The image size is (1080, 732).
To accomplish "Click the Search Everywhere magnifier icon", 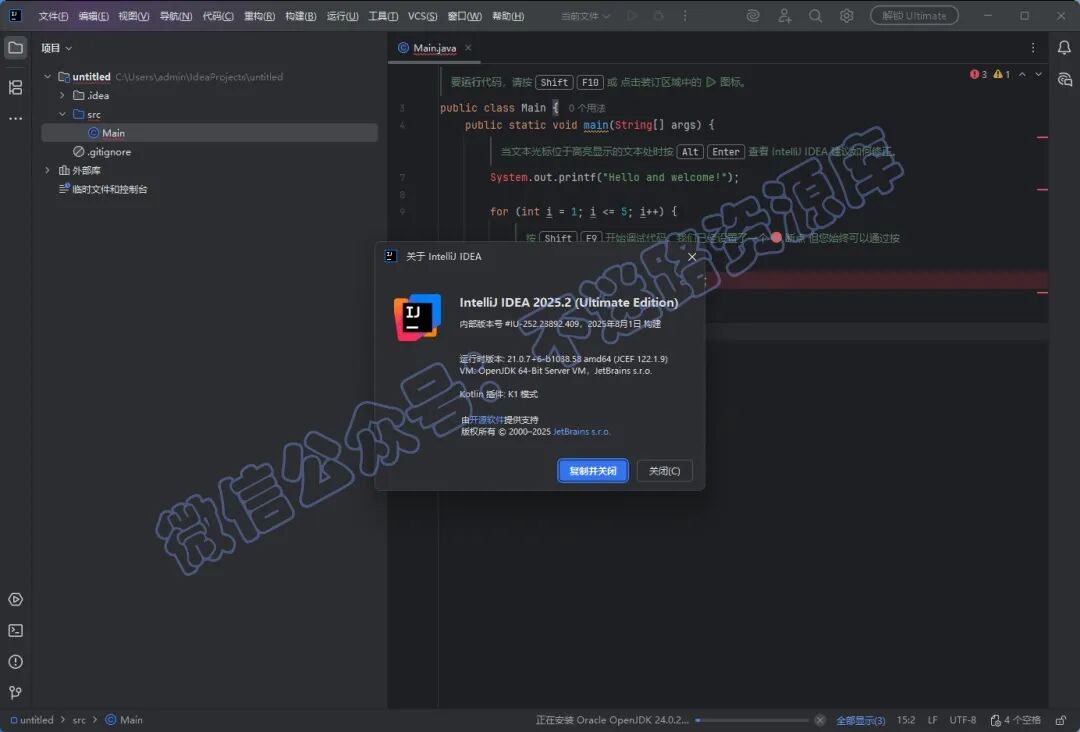I will [816, 15].
